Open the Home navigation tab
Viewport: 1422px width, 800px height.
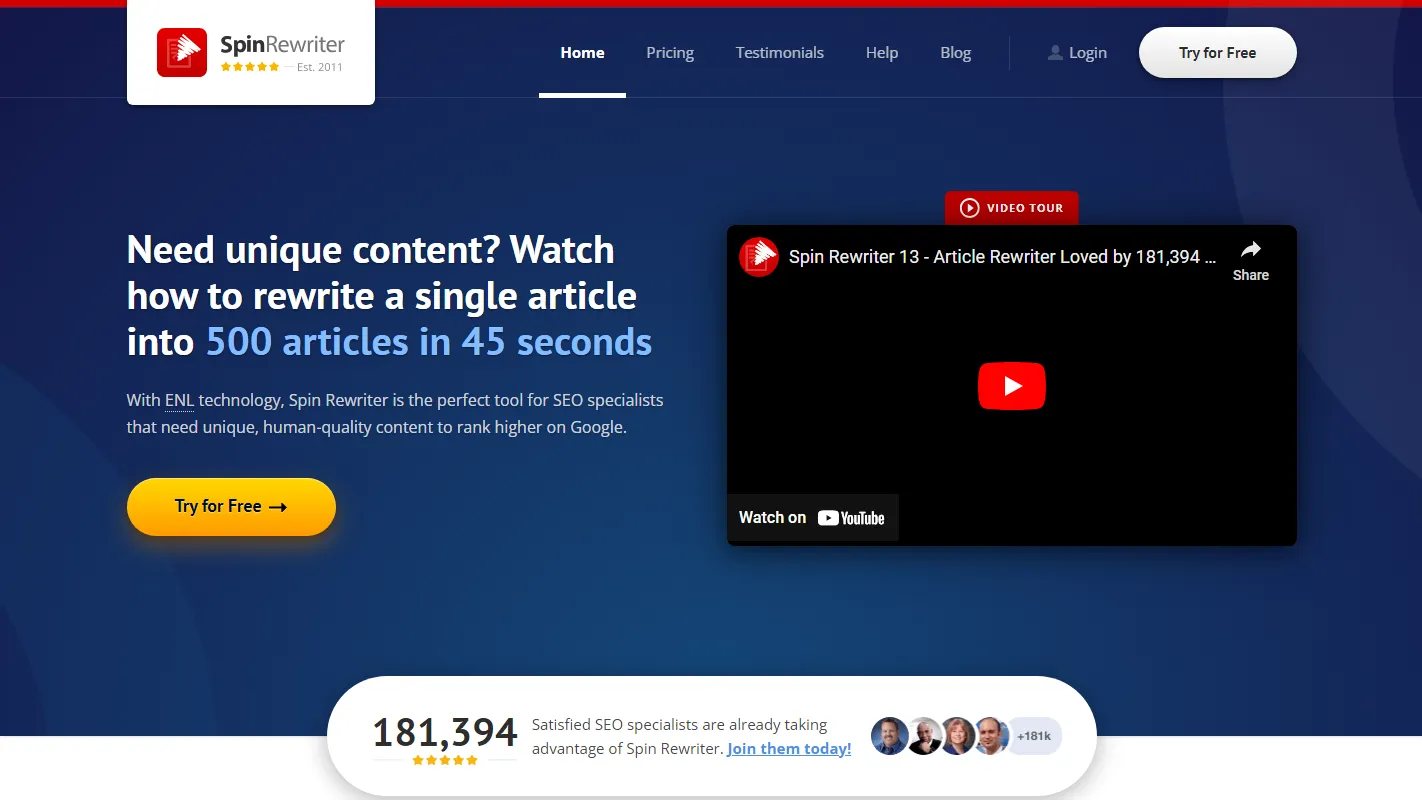click(x=582, y=53)
